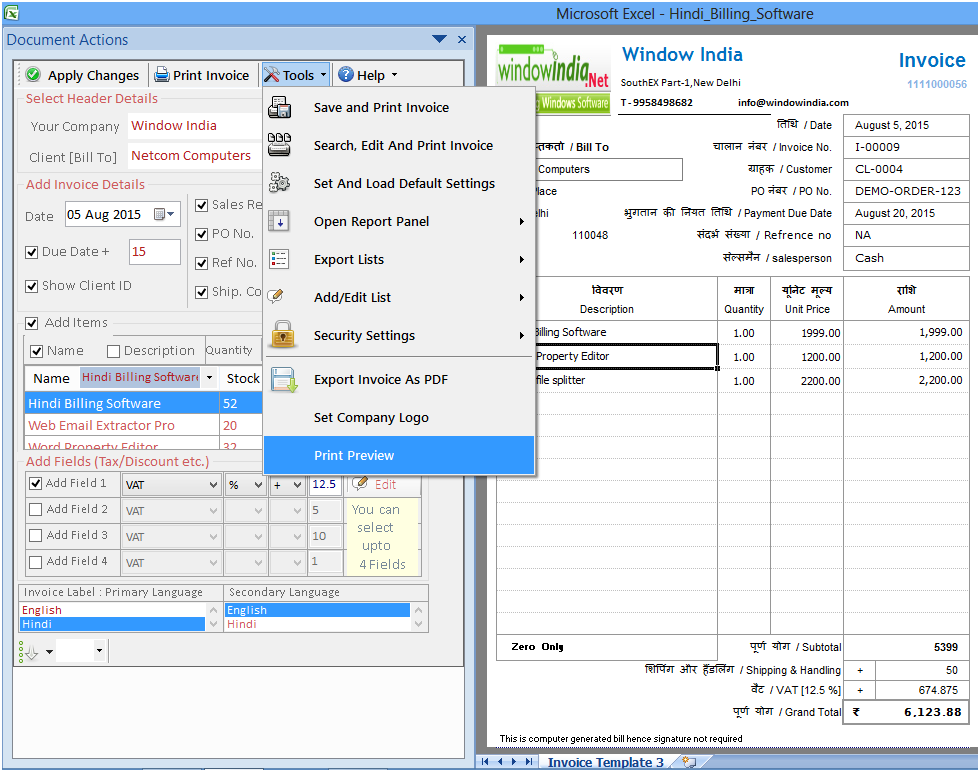Select Web Email Extractor Pro item row
Screen dimensions: 978x772
point(143,425)
